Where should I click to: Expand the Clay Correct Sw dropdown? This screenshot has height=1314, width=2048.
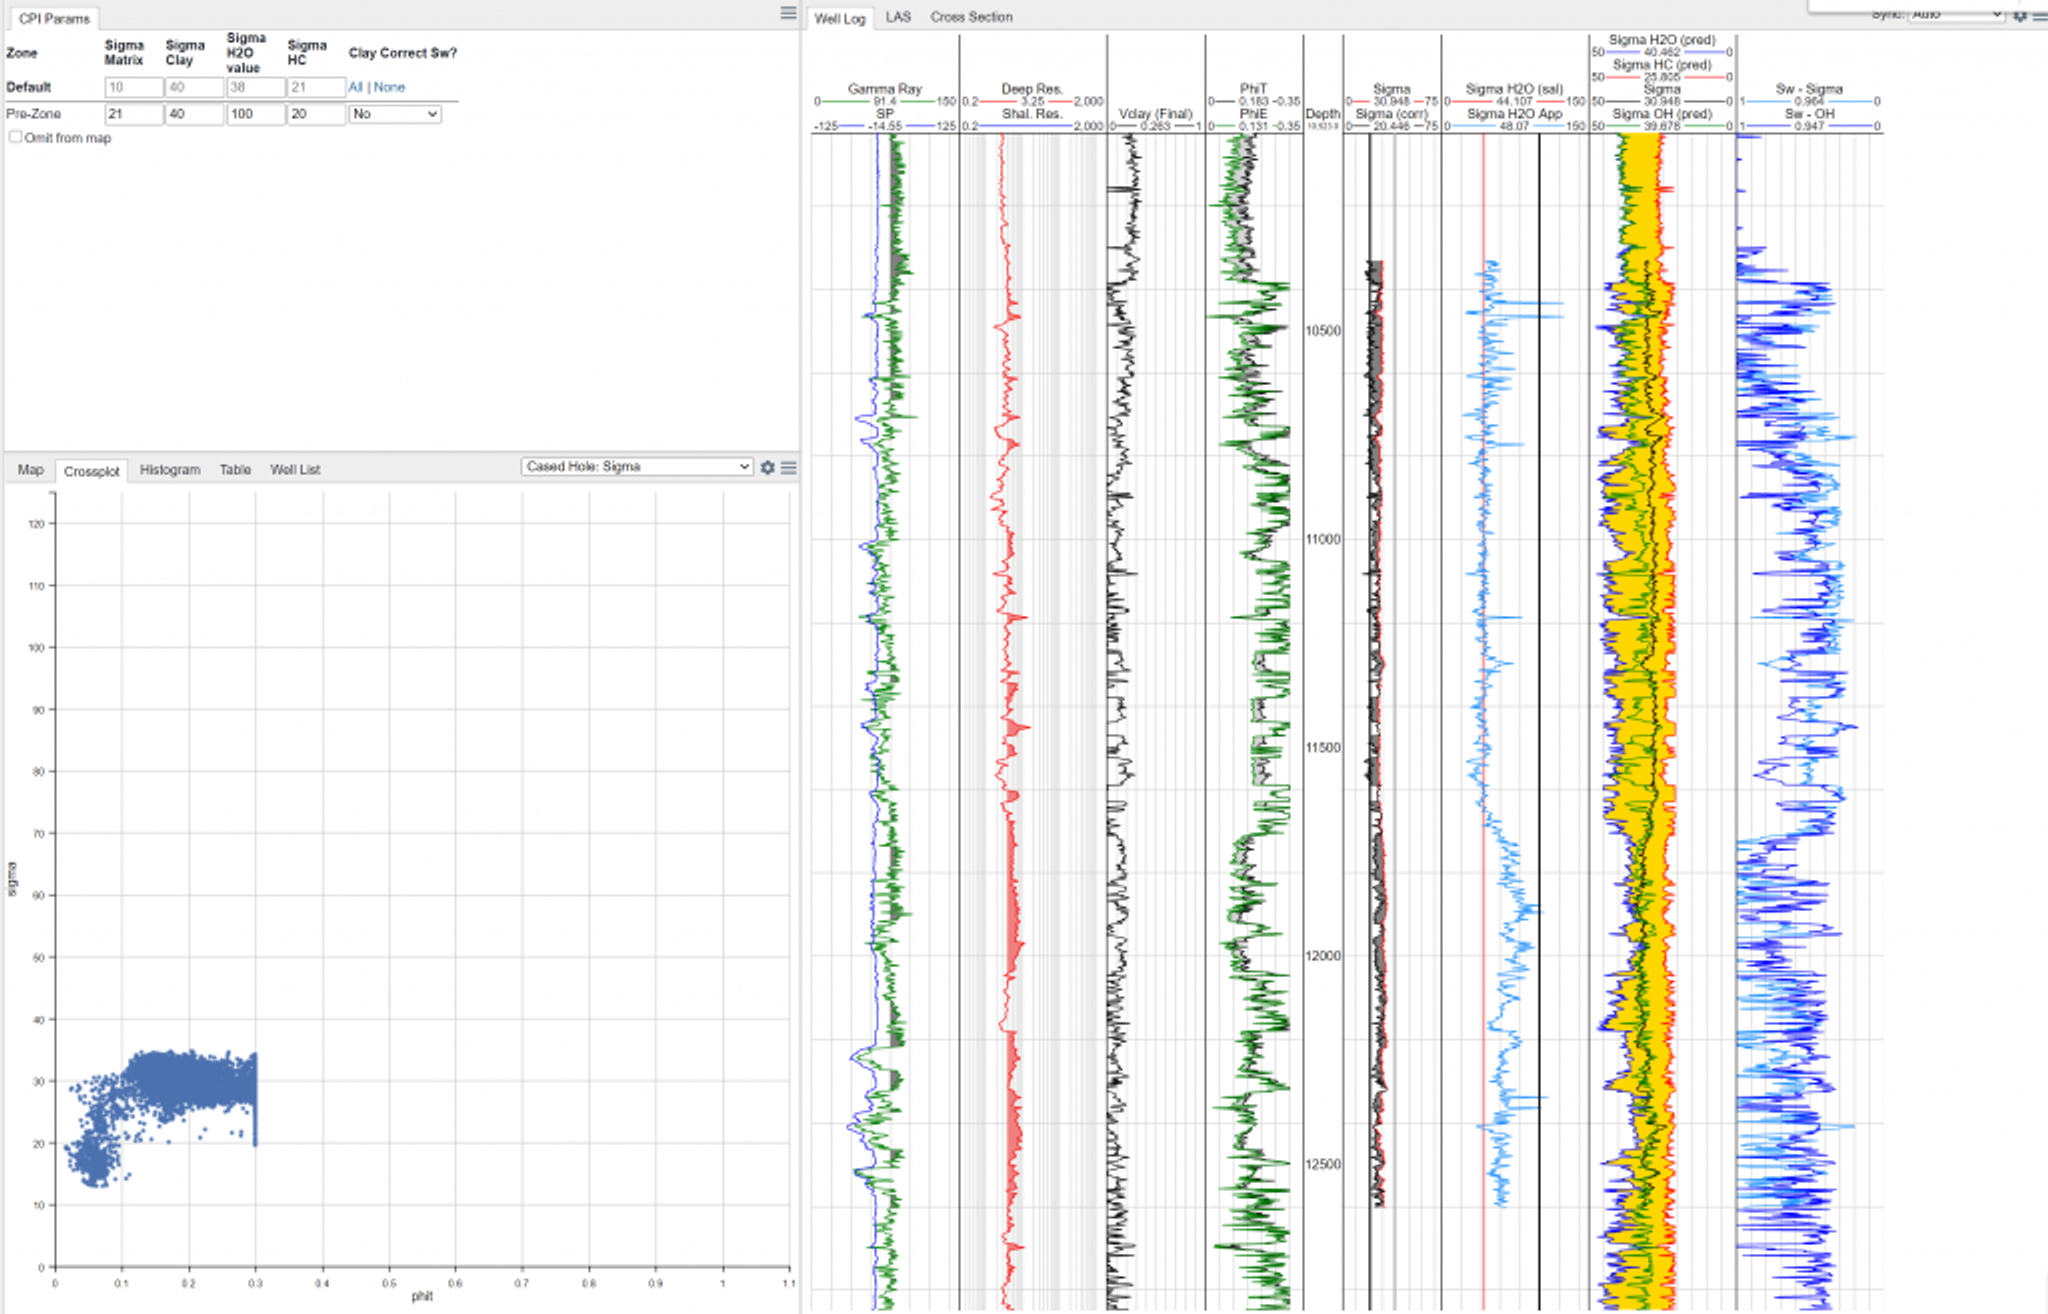[395, 114]
